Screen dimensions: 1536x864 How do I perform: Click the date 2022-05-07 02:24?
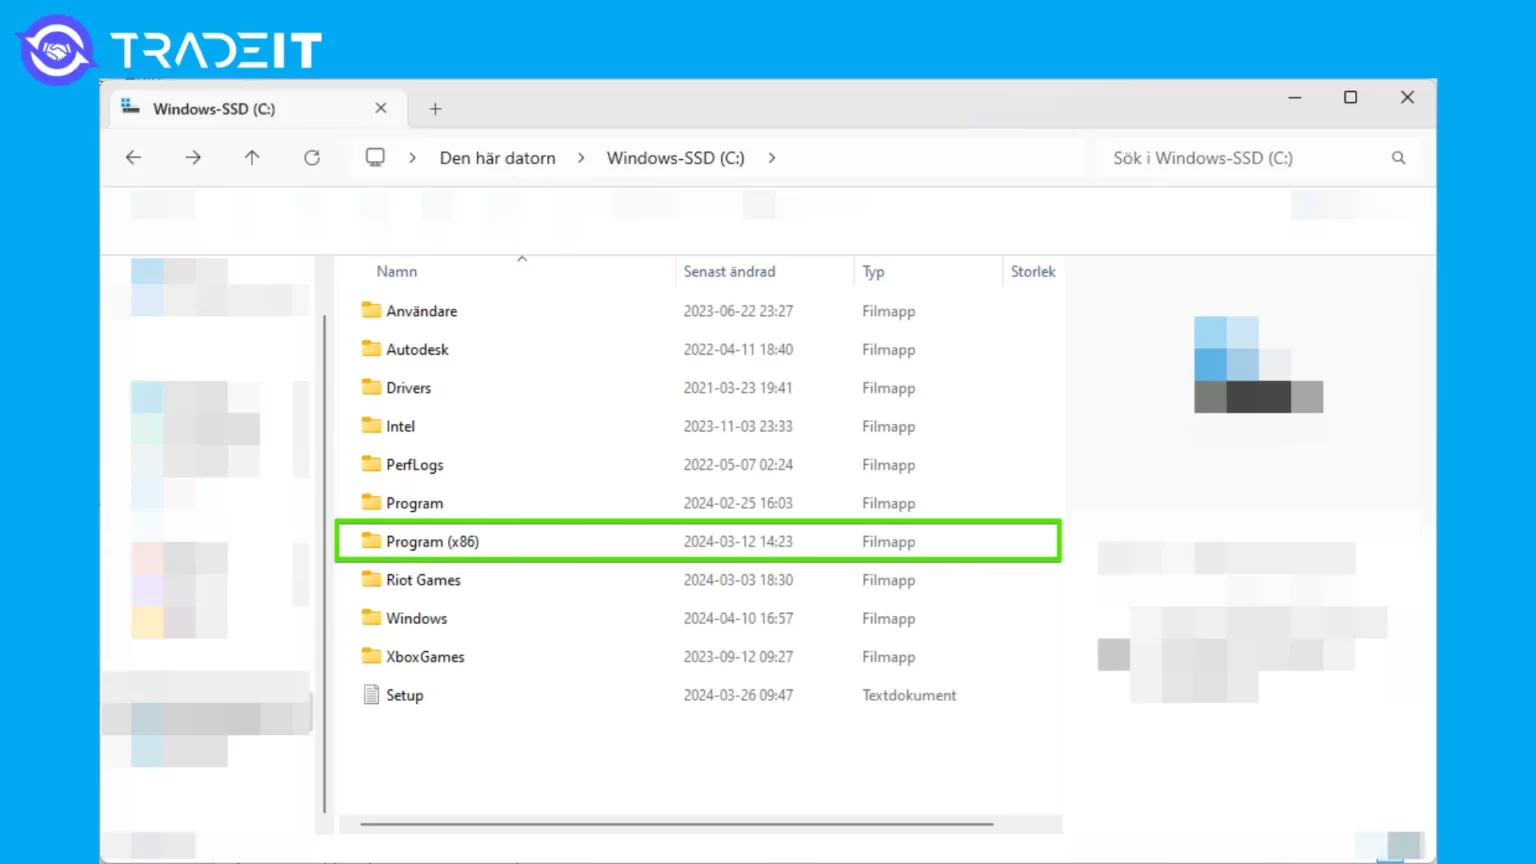[738, 465]
